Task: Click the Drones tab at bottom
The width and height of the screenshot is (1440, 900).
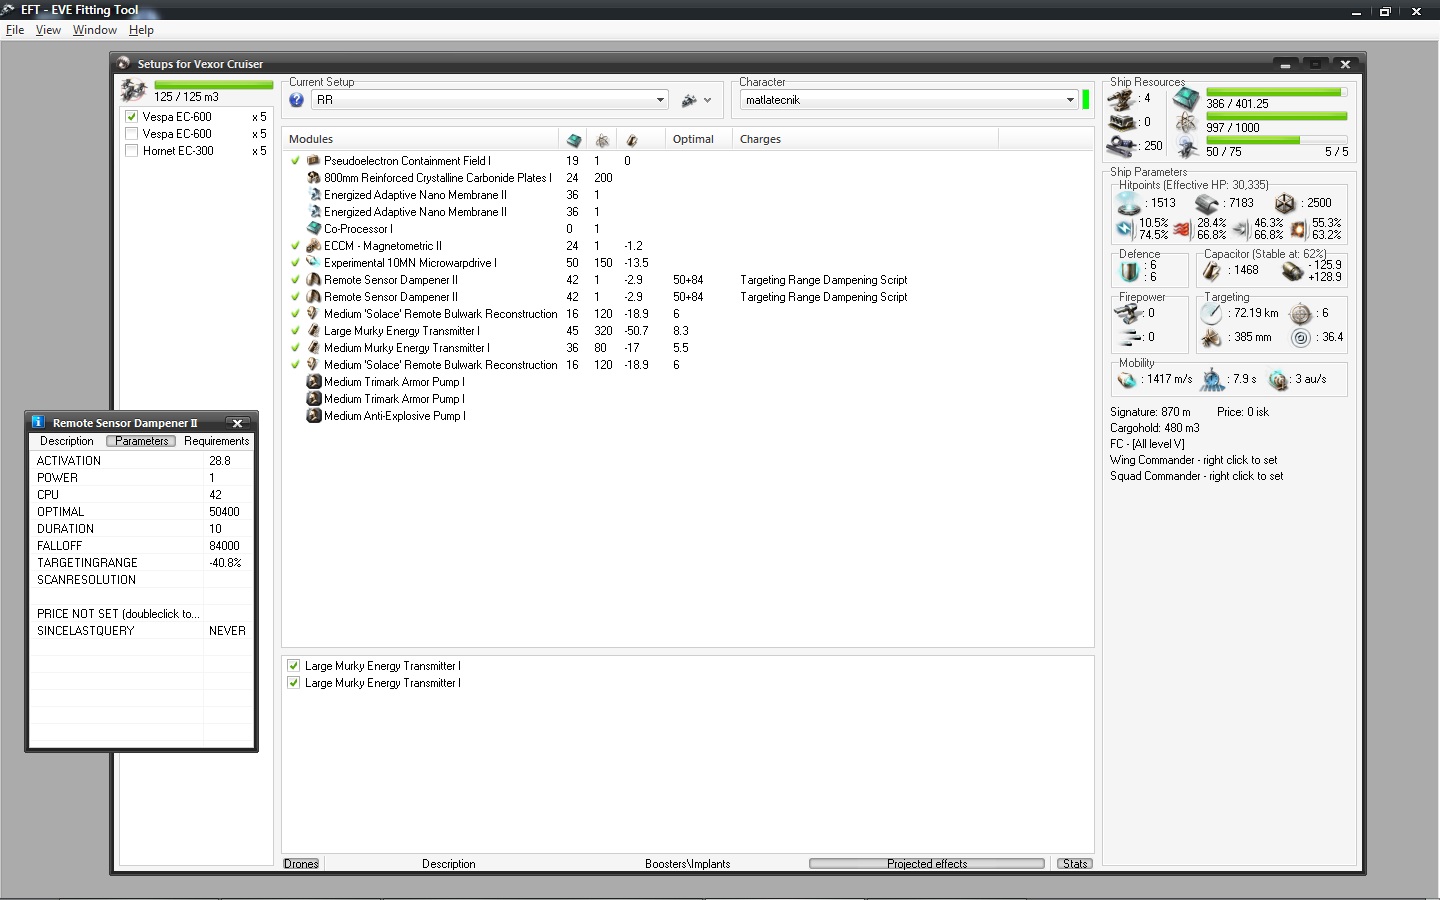Action: point(301,864)
